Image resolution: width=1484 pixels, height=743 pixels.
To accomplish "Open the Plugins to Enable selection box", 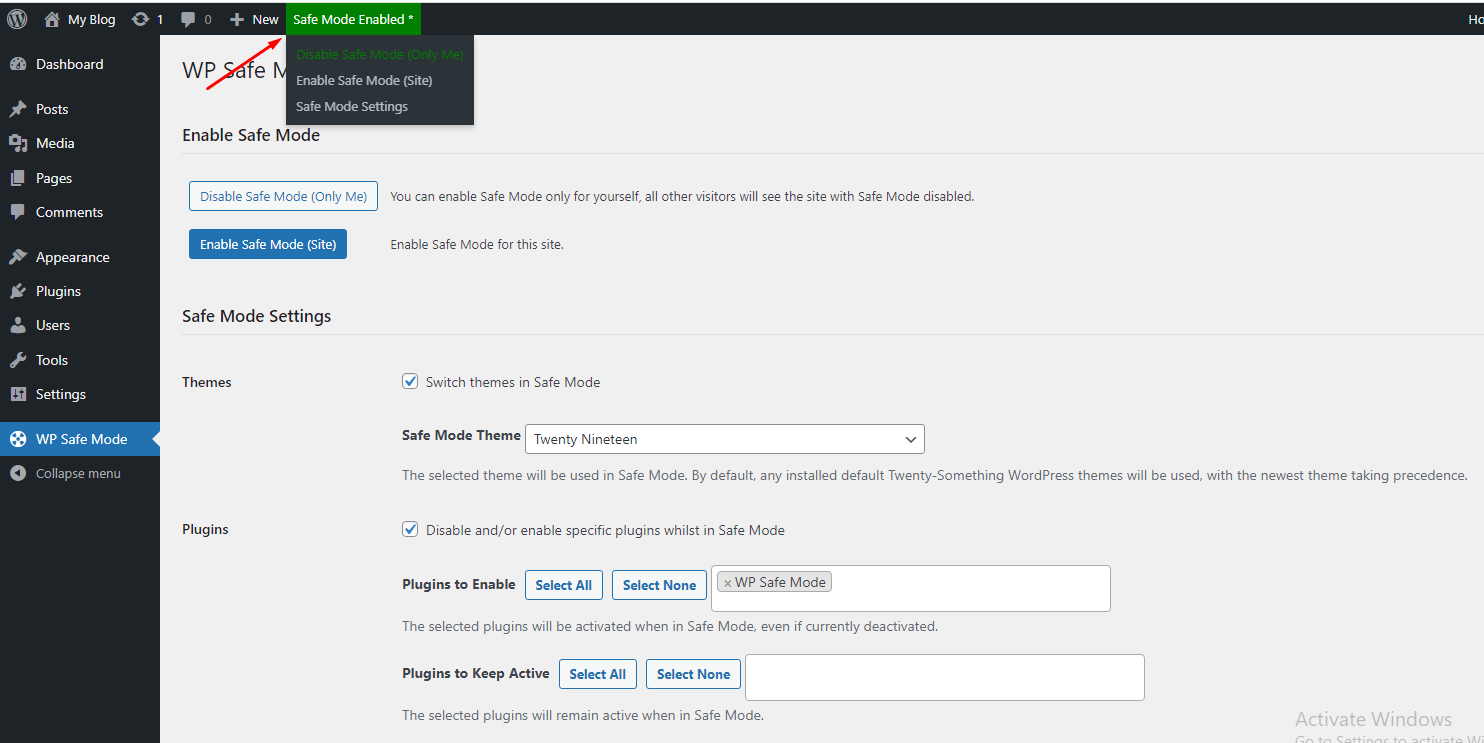I will (x=960, y=588).
